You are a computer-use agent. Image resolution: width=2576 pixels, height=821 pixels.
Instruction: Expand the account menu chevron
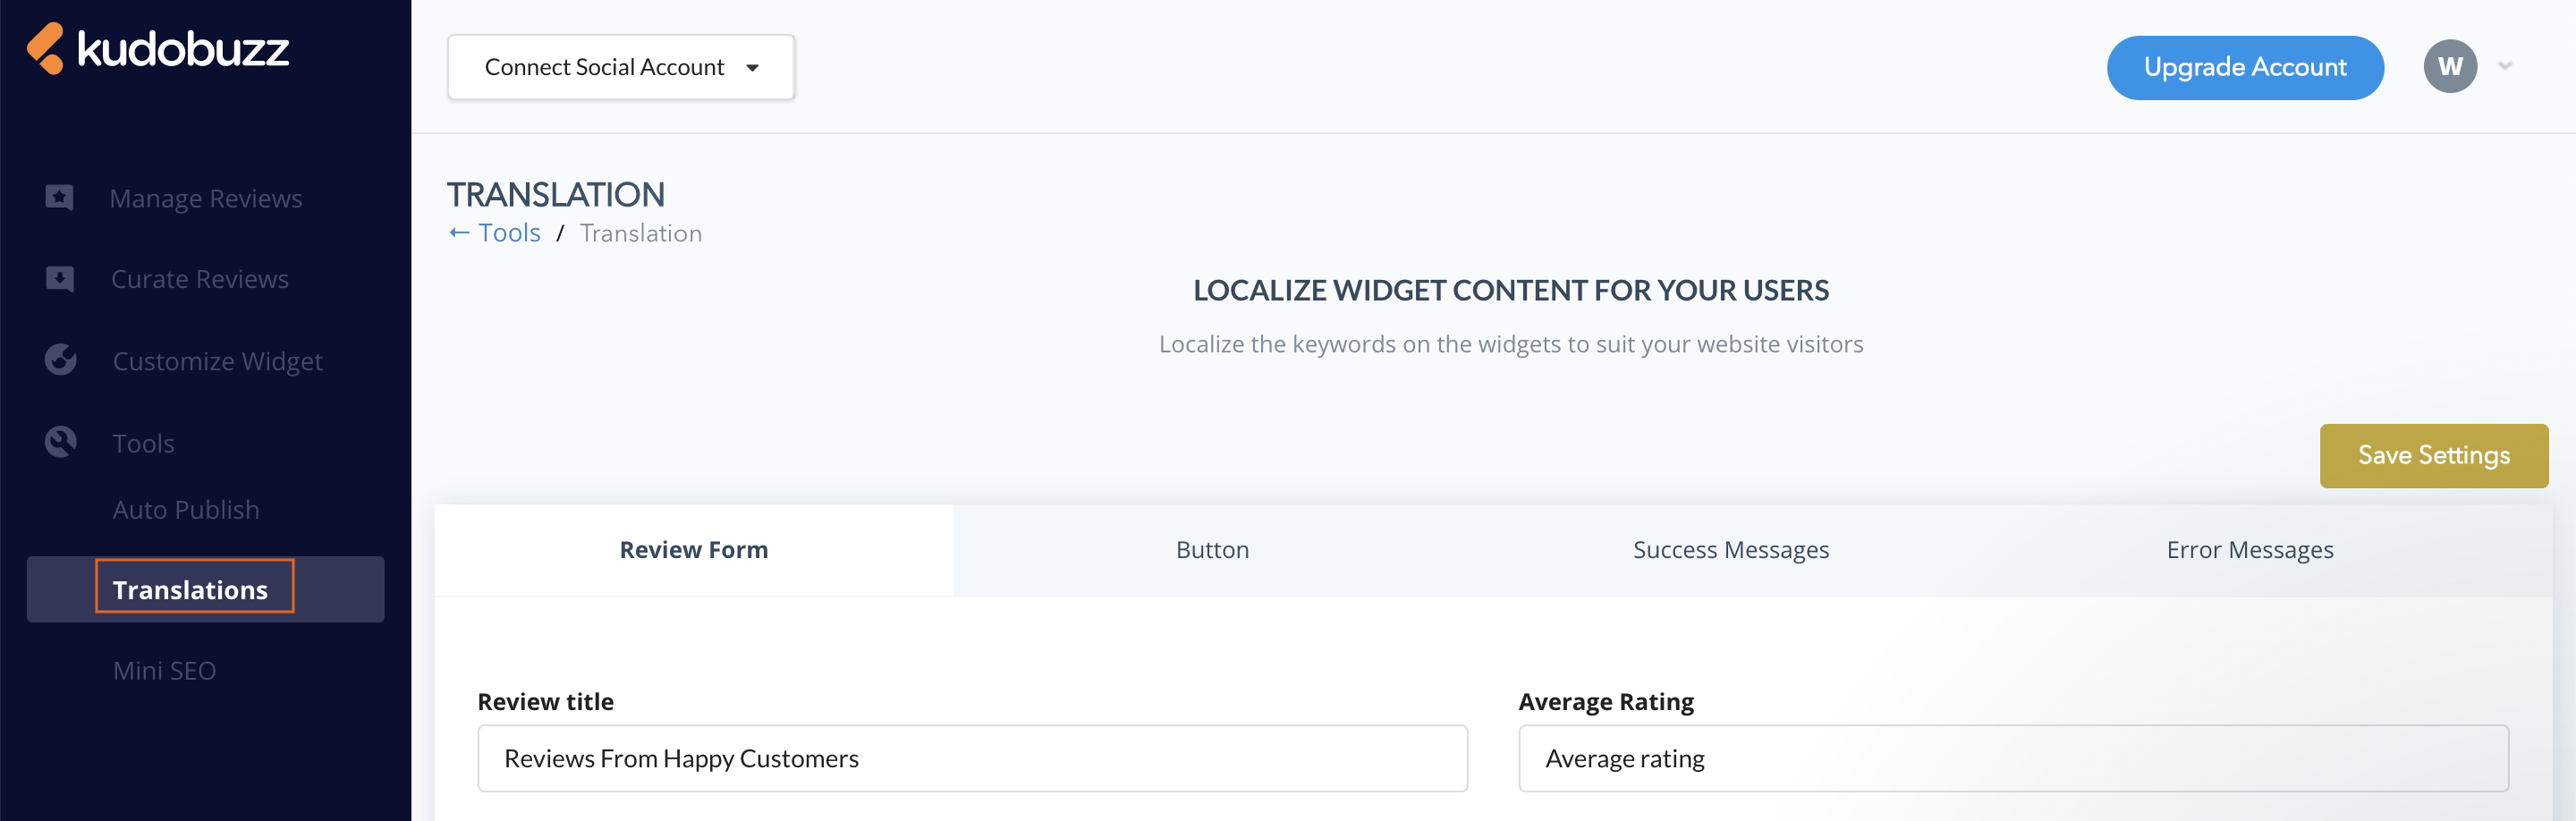coord(2504,66)
